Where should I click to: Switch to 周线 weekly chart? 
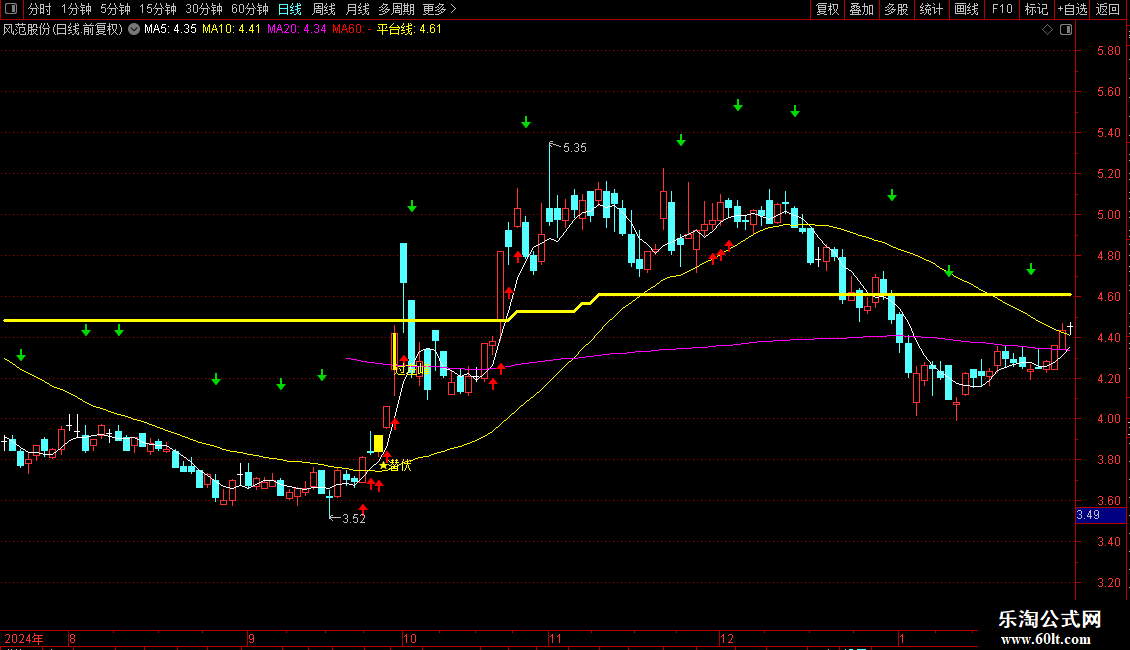(x=324, y=9)
